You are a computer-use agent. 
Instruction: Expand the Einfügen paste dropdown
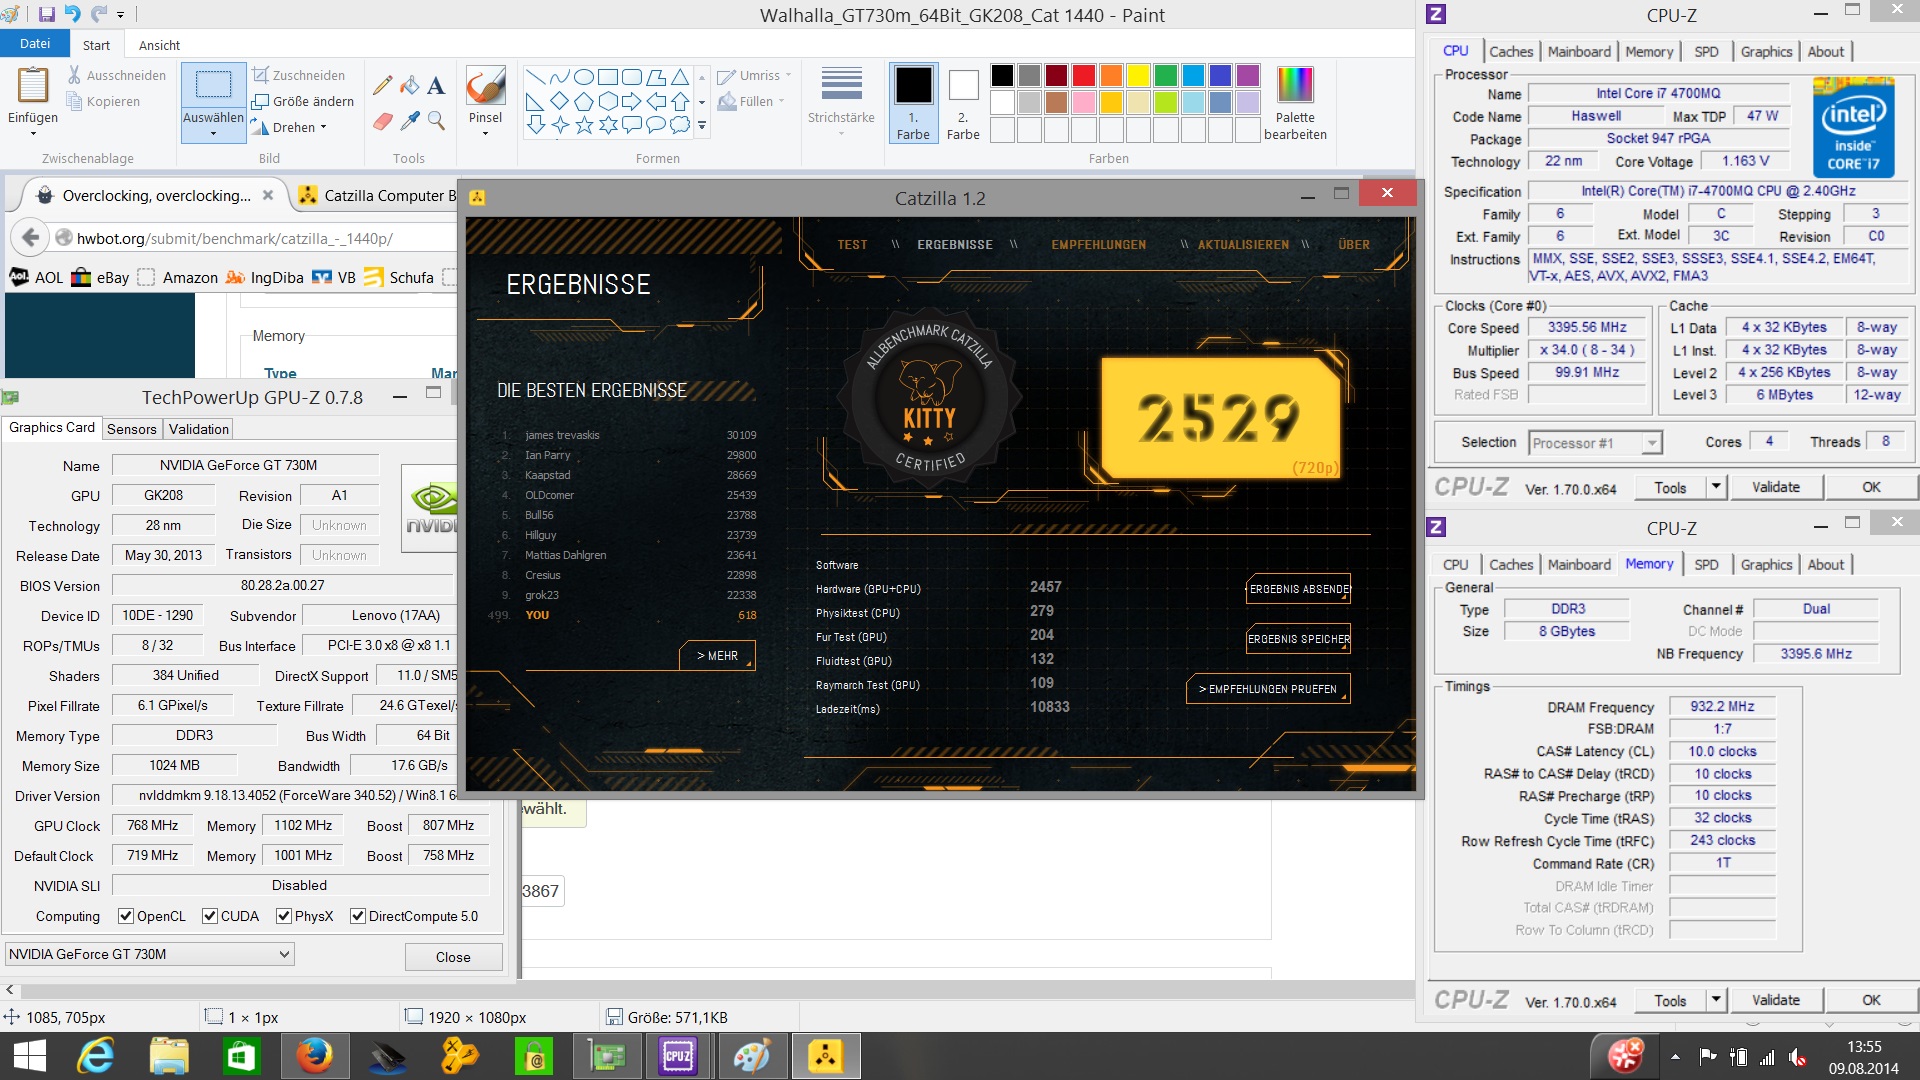click(x=32, y=132)
